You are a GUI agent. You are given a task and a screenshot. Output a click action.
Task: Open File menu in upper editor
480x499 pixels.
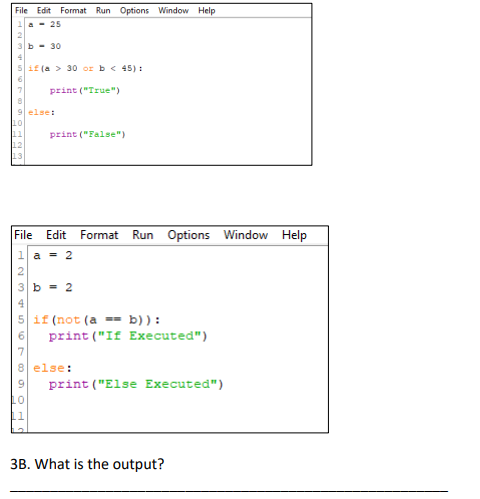tap(21, 11)
